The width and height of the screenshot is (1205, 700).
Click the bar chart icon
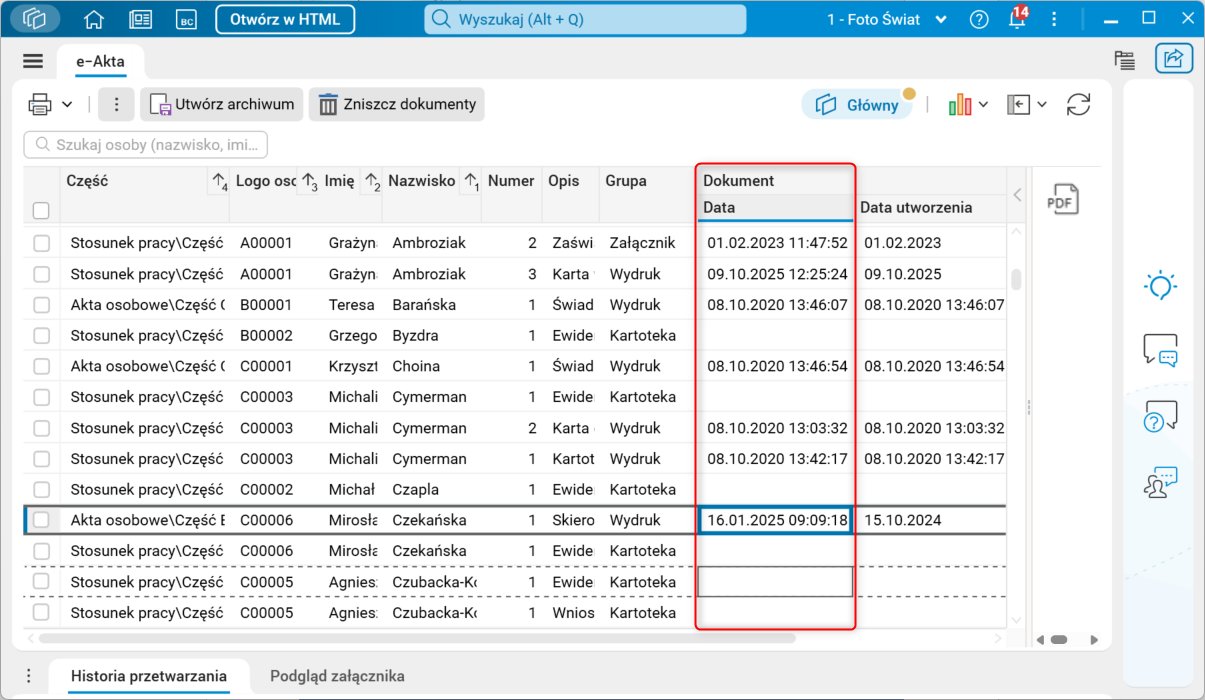pyautogui.click(x=960, y=104)
